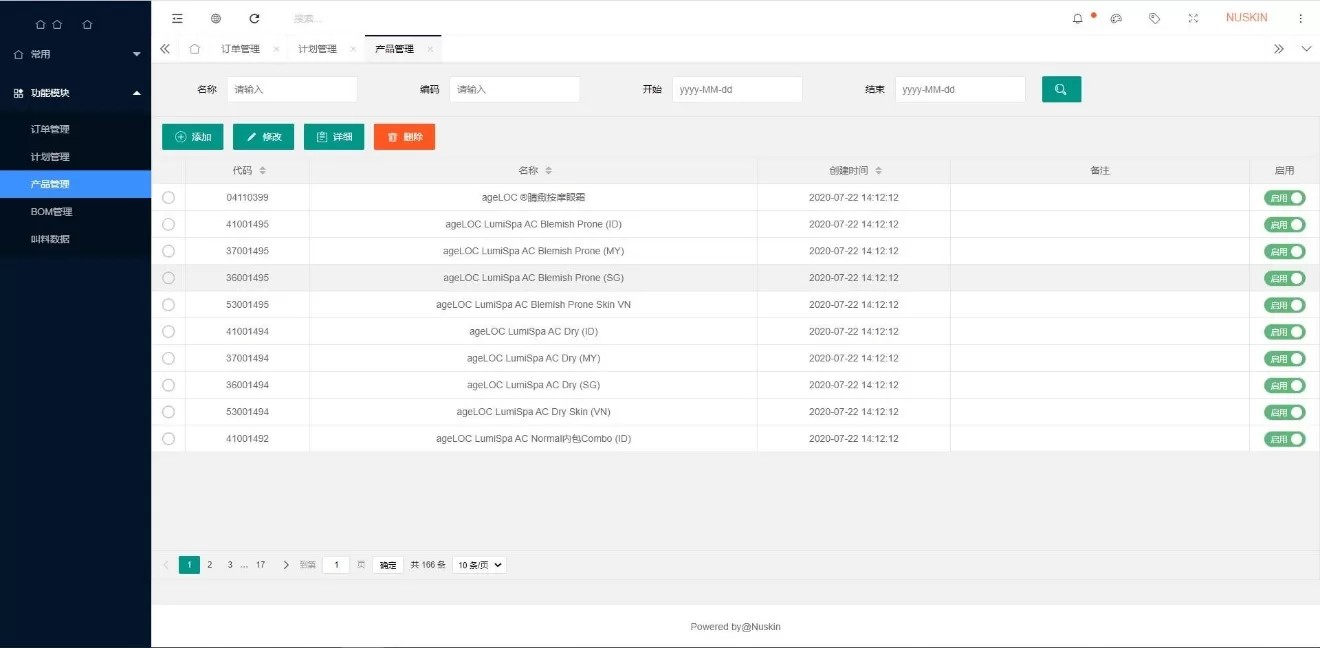Toggle the 启用 switch for row 36001495

1285,278
